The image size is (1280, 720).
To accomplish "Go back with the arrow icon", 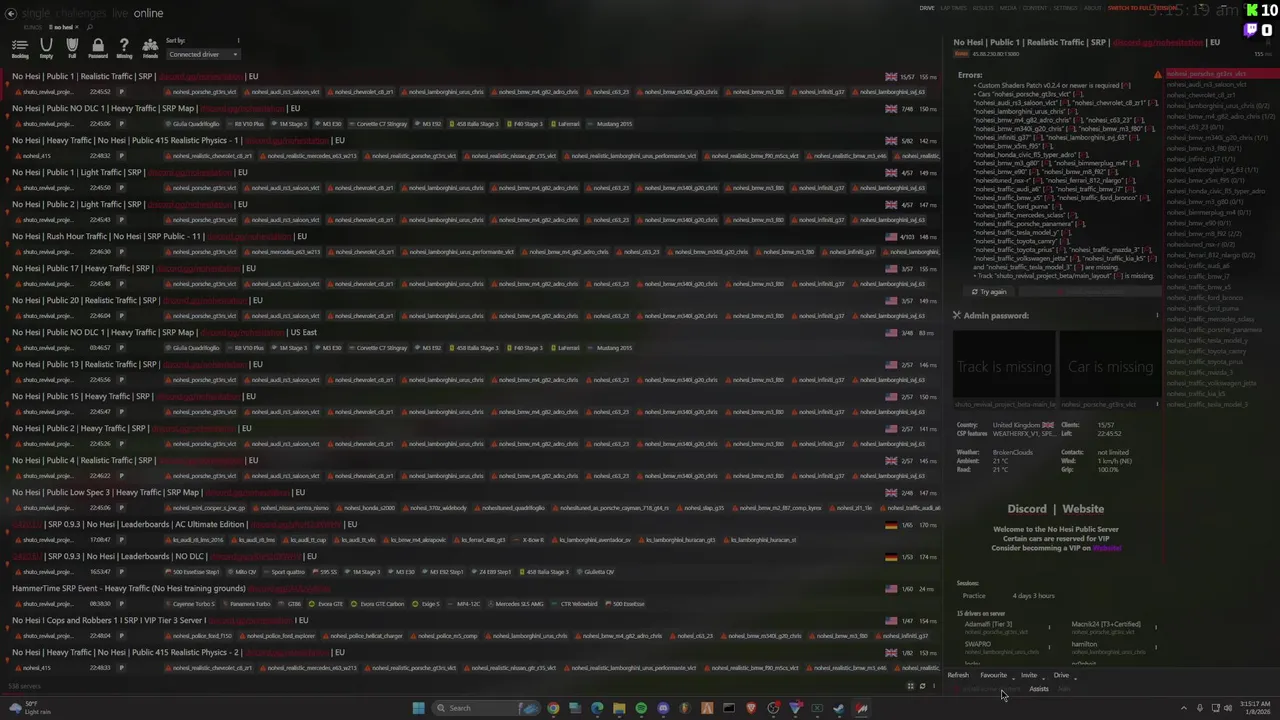I will coord(10,13).
